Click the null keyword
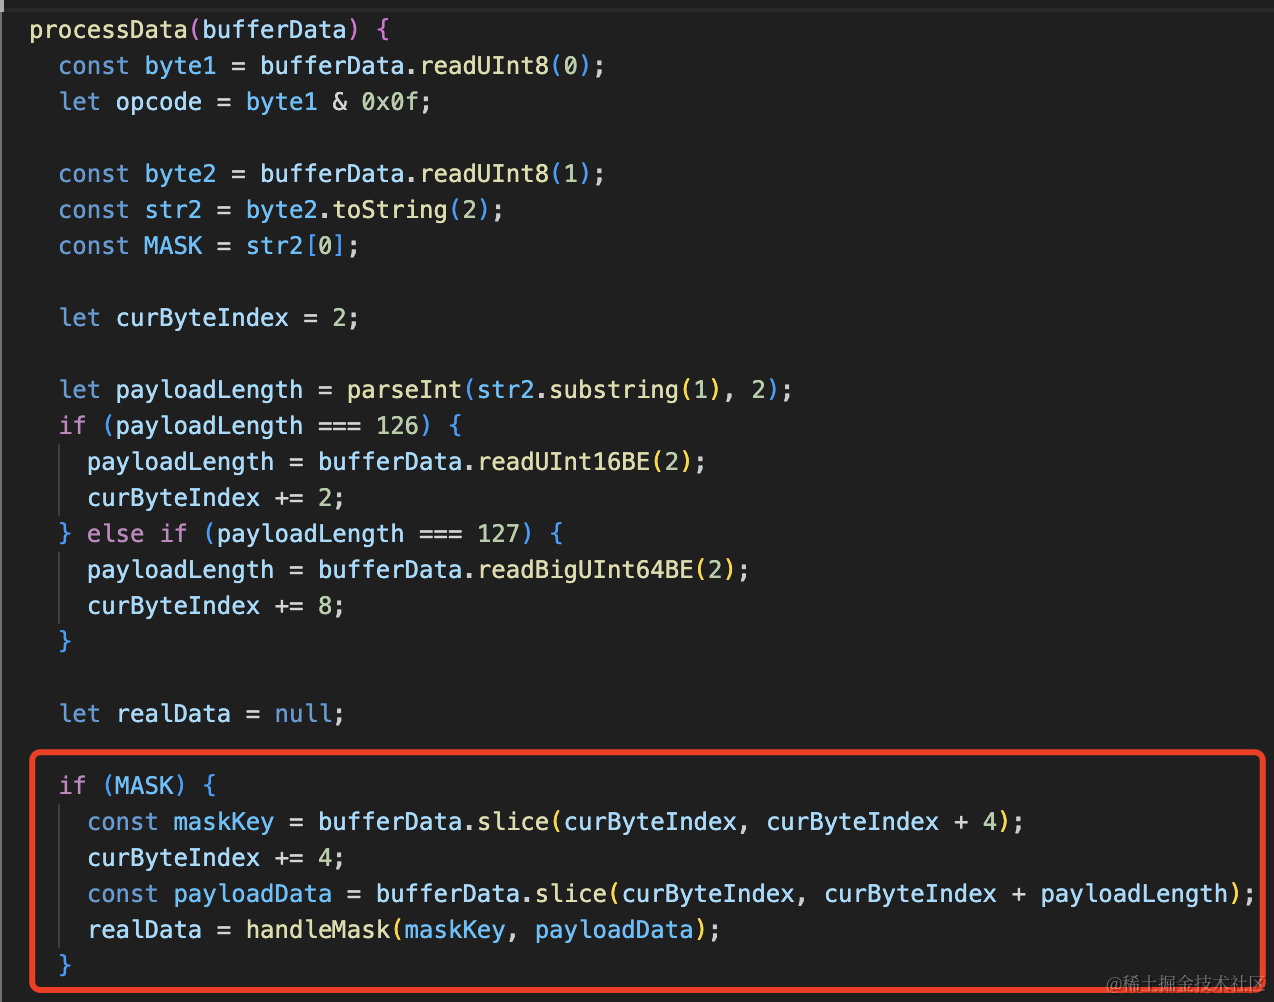The width and height of the screenshot is (1274, 1002). pyautogui.click(x=303, y=714)
